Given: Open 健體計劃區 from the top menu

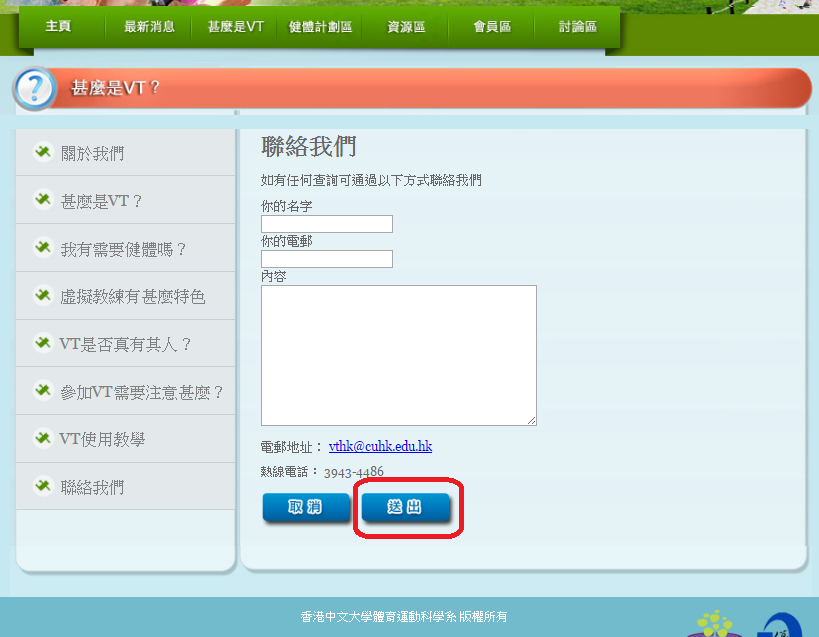Looking at the screenshot, I should [320, 27].
